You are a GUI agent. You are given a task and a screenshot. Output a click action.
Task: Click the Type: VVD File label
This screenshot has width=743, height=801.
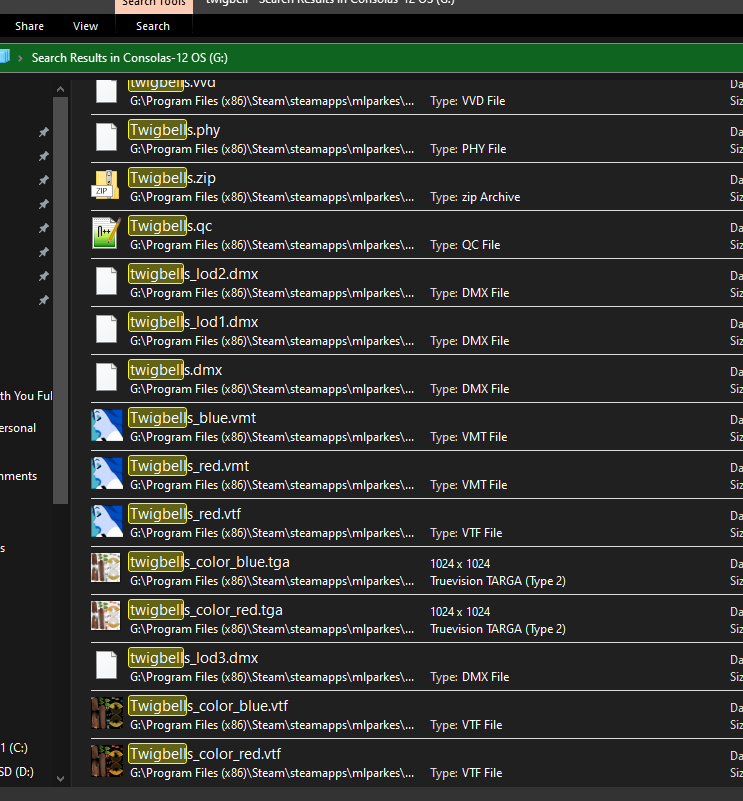(x=468, y=101)
